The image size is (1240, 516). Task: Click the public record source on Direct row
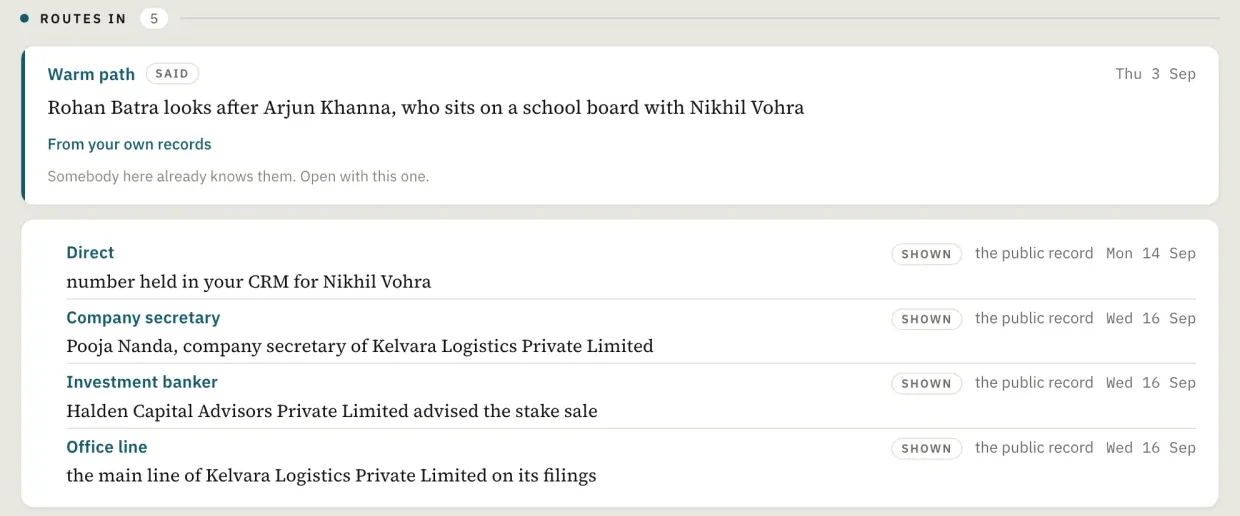pyautogui.click(x=1034, y=253)
